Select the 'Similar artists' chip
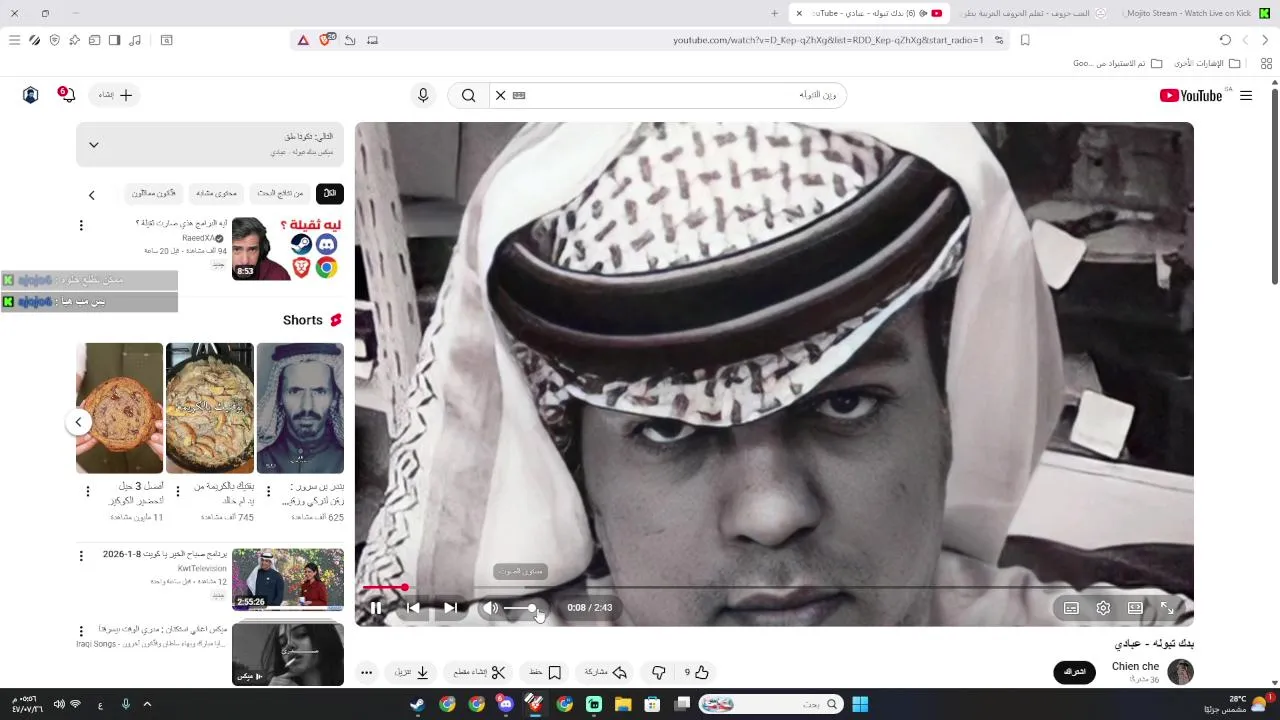 153,193
